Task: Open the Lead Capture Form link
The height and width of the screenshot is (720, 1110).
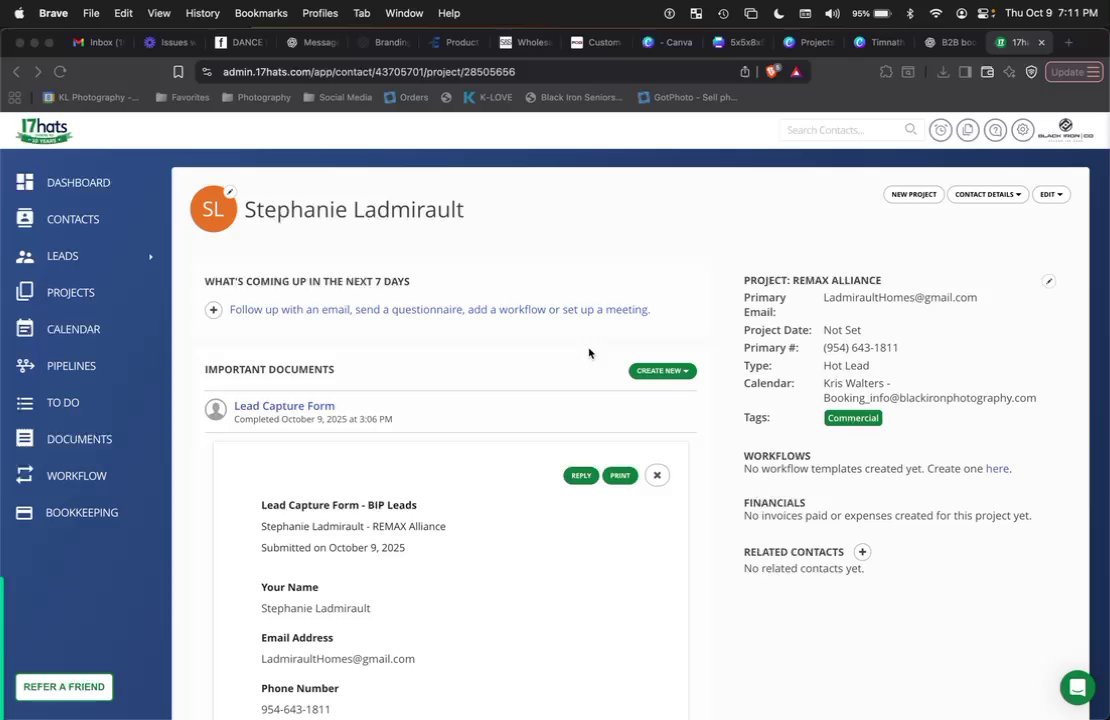Action: [285, 406]
